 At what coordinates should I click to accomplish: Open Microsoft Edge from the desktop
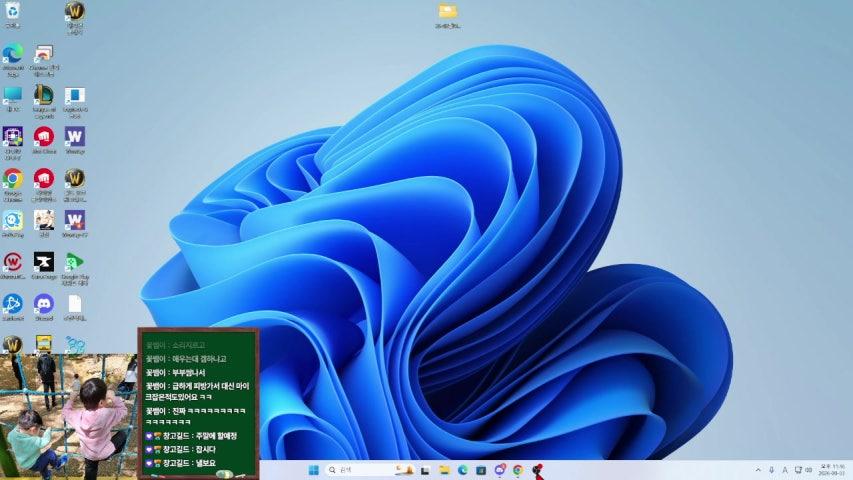(x=12, y=54)
